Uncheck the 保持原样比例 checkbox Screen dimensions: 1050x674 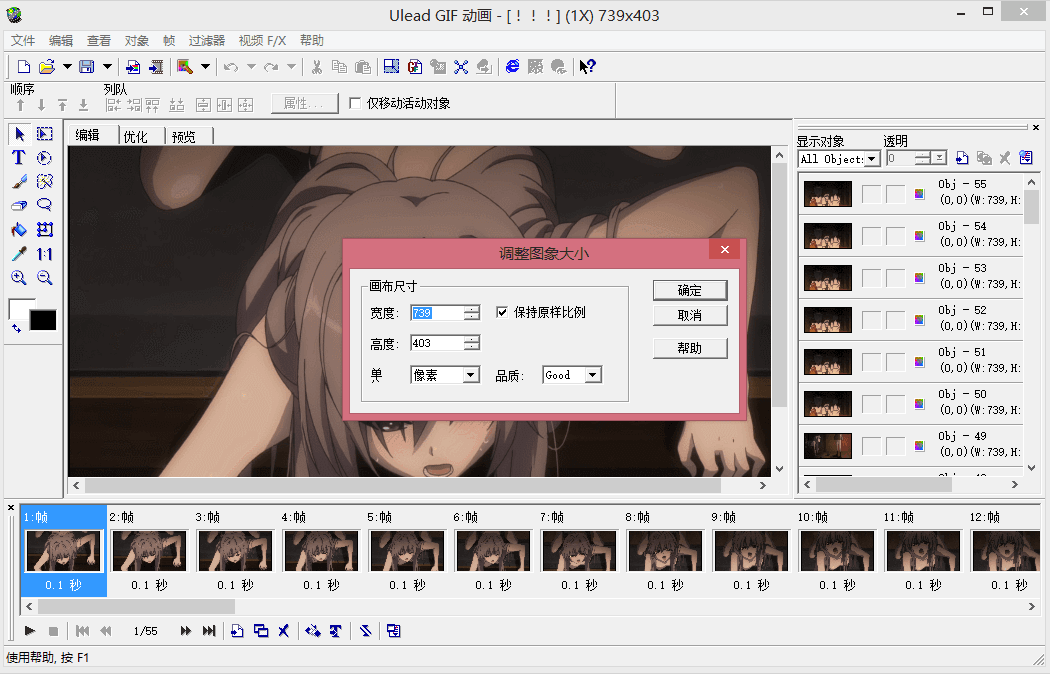click(502, 312)
